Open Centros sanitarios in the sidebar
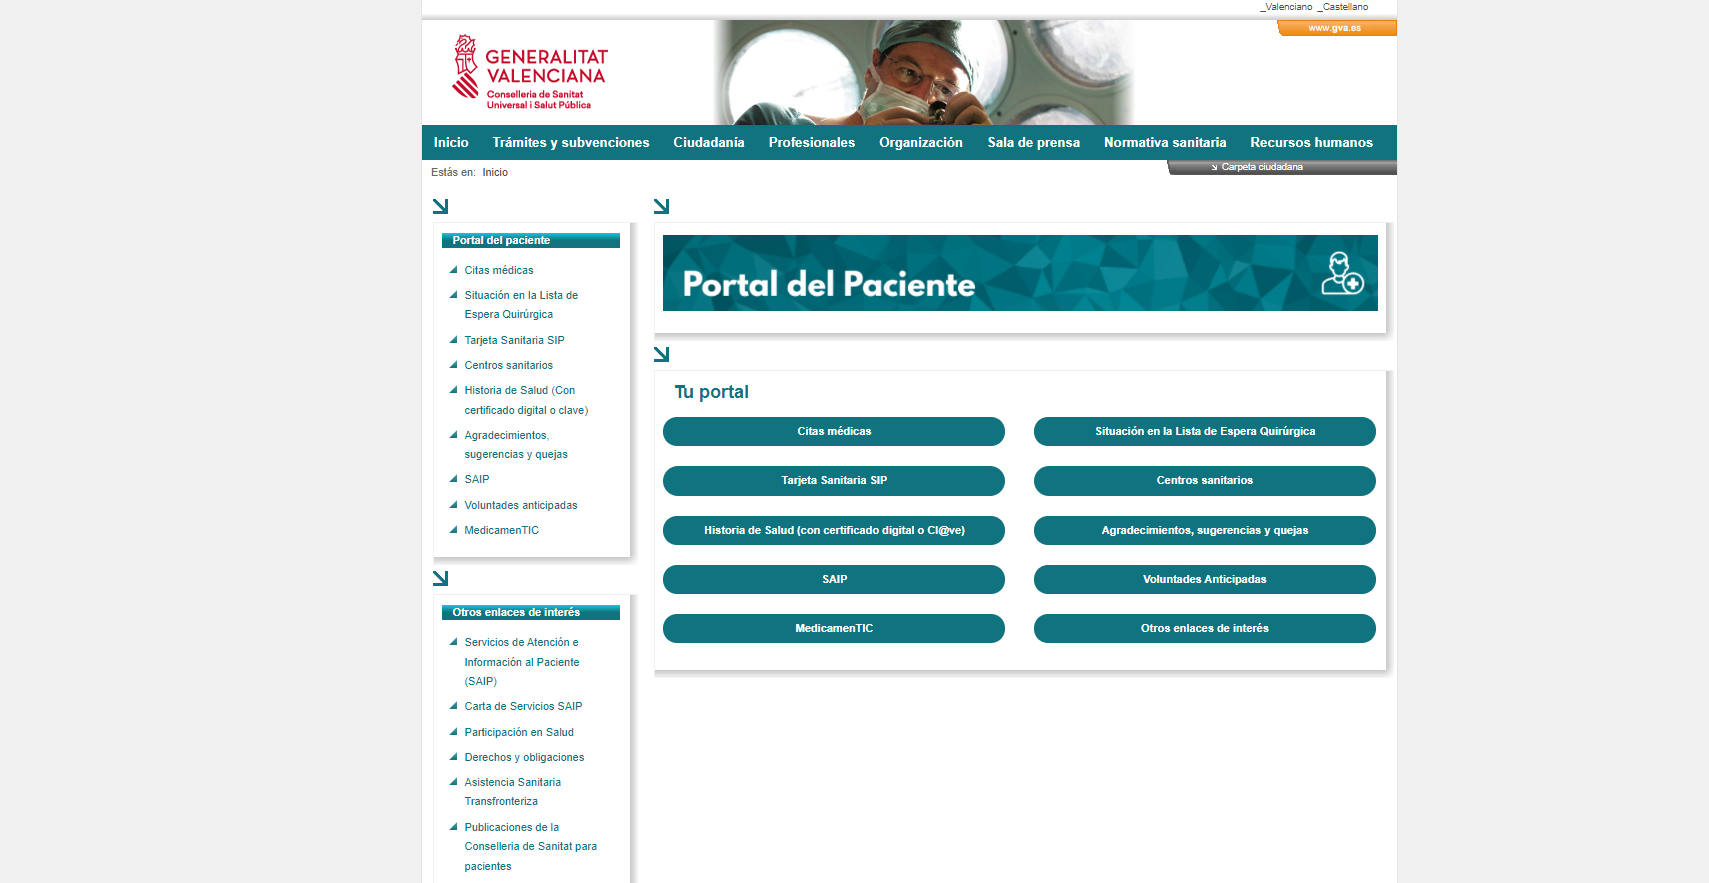This screenshot has height=883, width=1709. [508, 366]
